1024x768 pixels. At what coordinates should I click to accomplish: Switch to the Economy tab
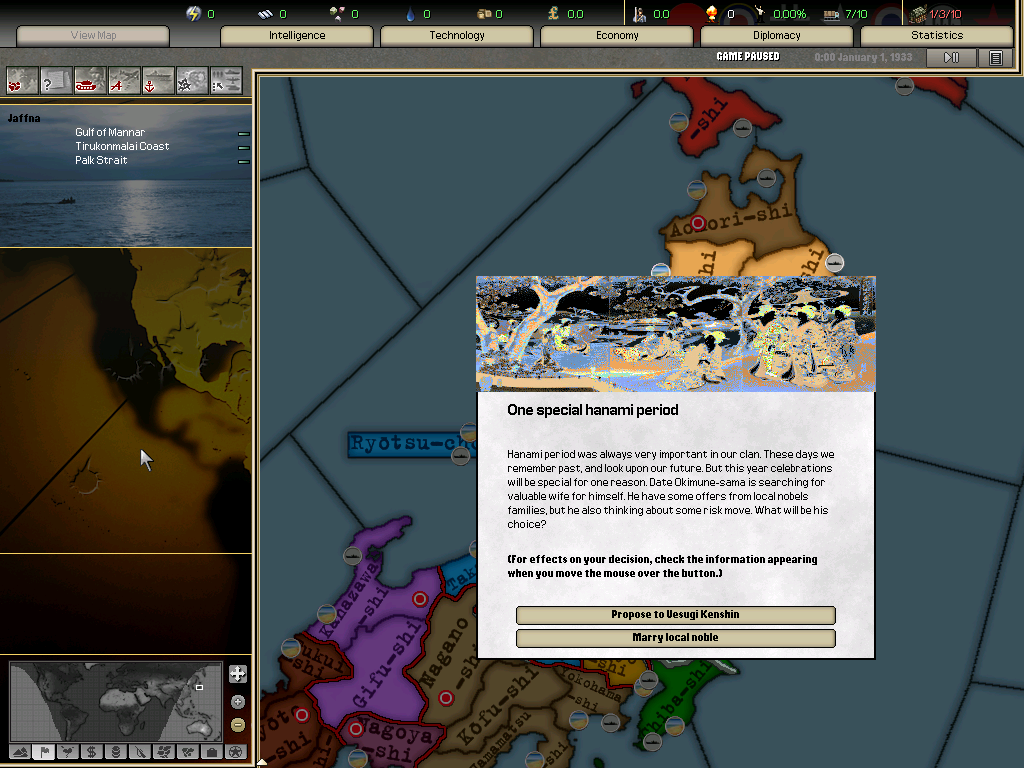[x=616, y=35]
